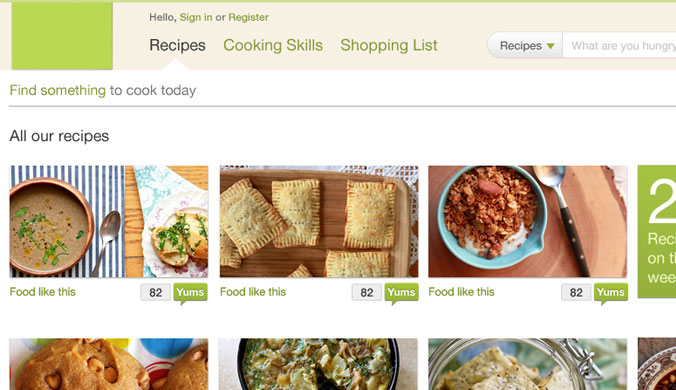Click 'Food like this' under soup photo

(43, 292)
